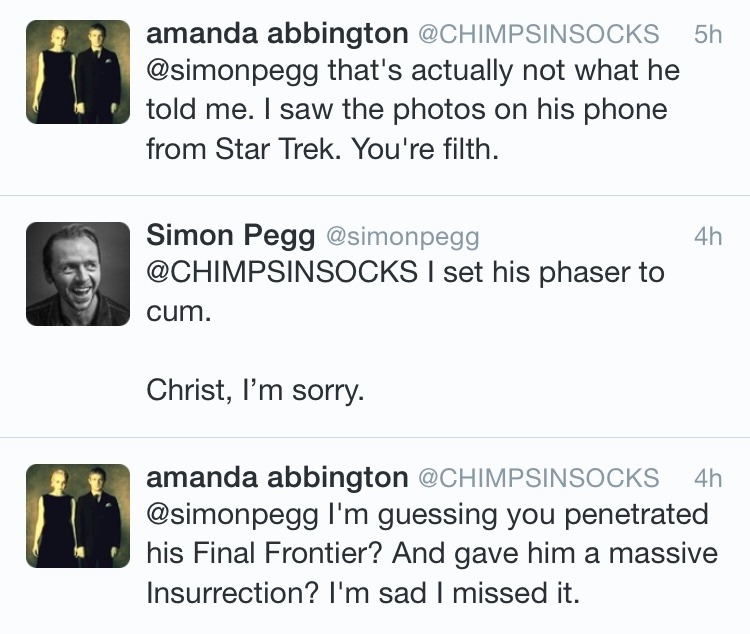
Task: Open the @simonpegg mention starting the first tweet
Action: (232, 72)
